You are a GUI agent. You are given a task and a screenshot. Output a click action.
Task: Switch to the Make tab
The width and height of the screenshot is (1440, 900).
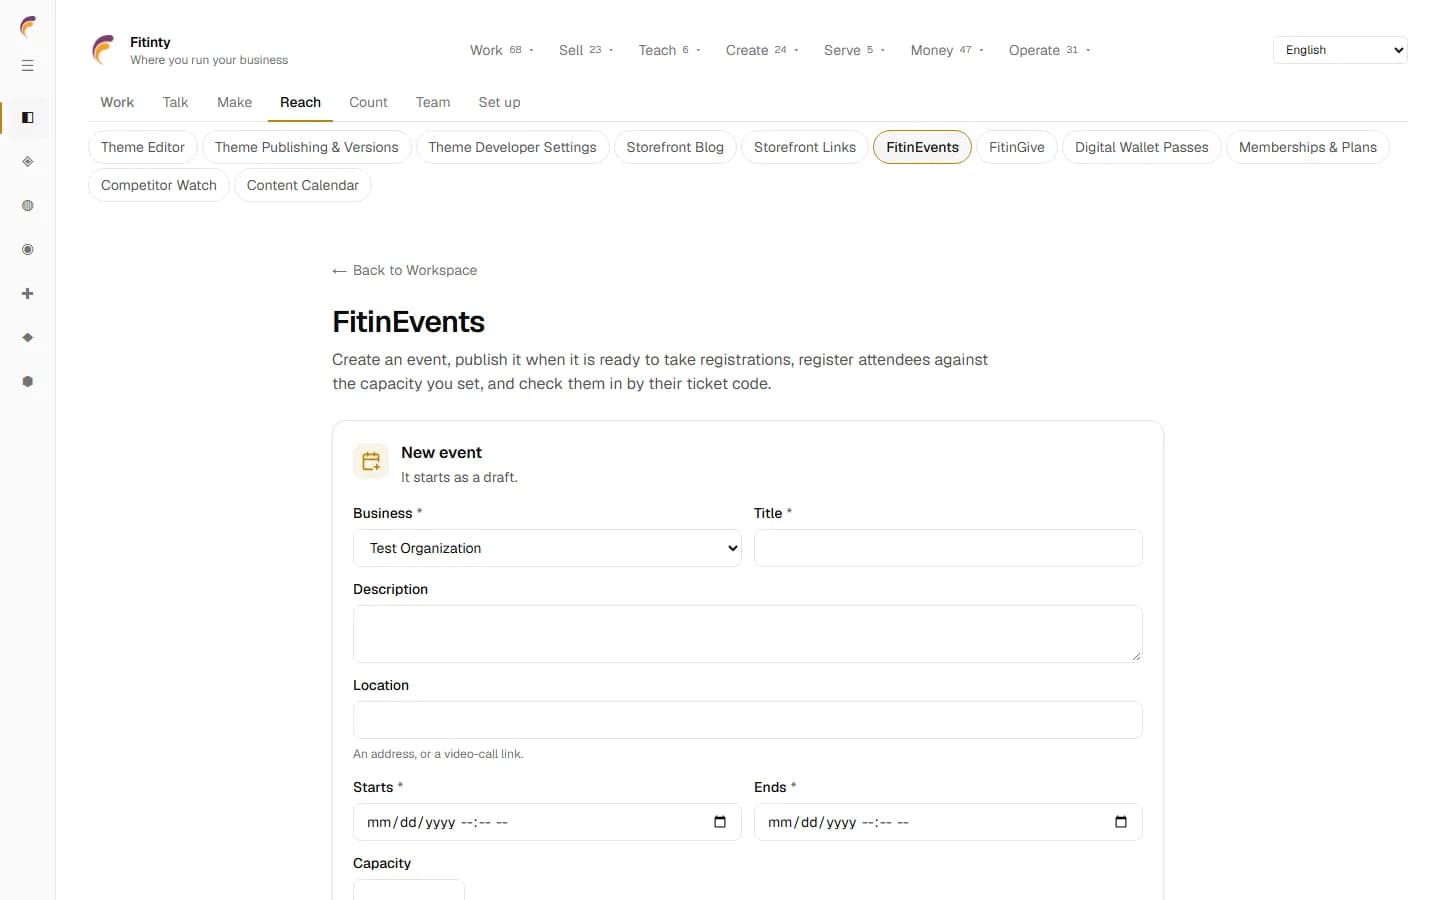(x=234, y=102)
